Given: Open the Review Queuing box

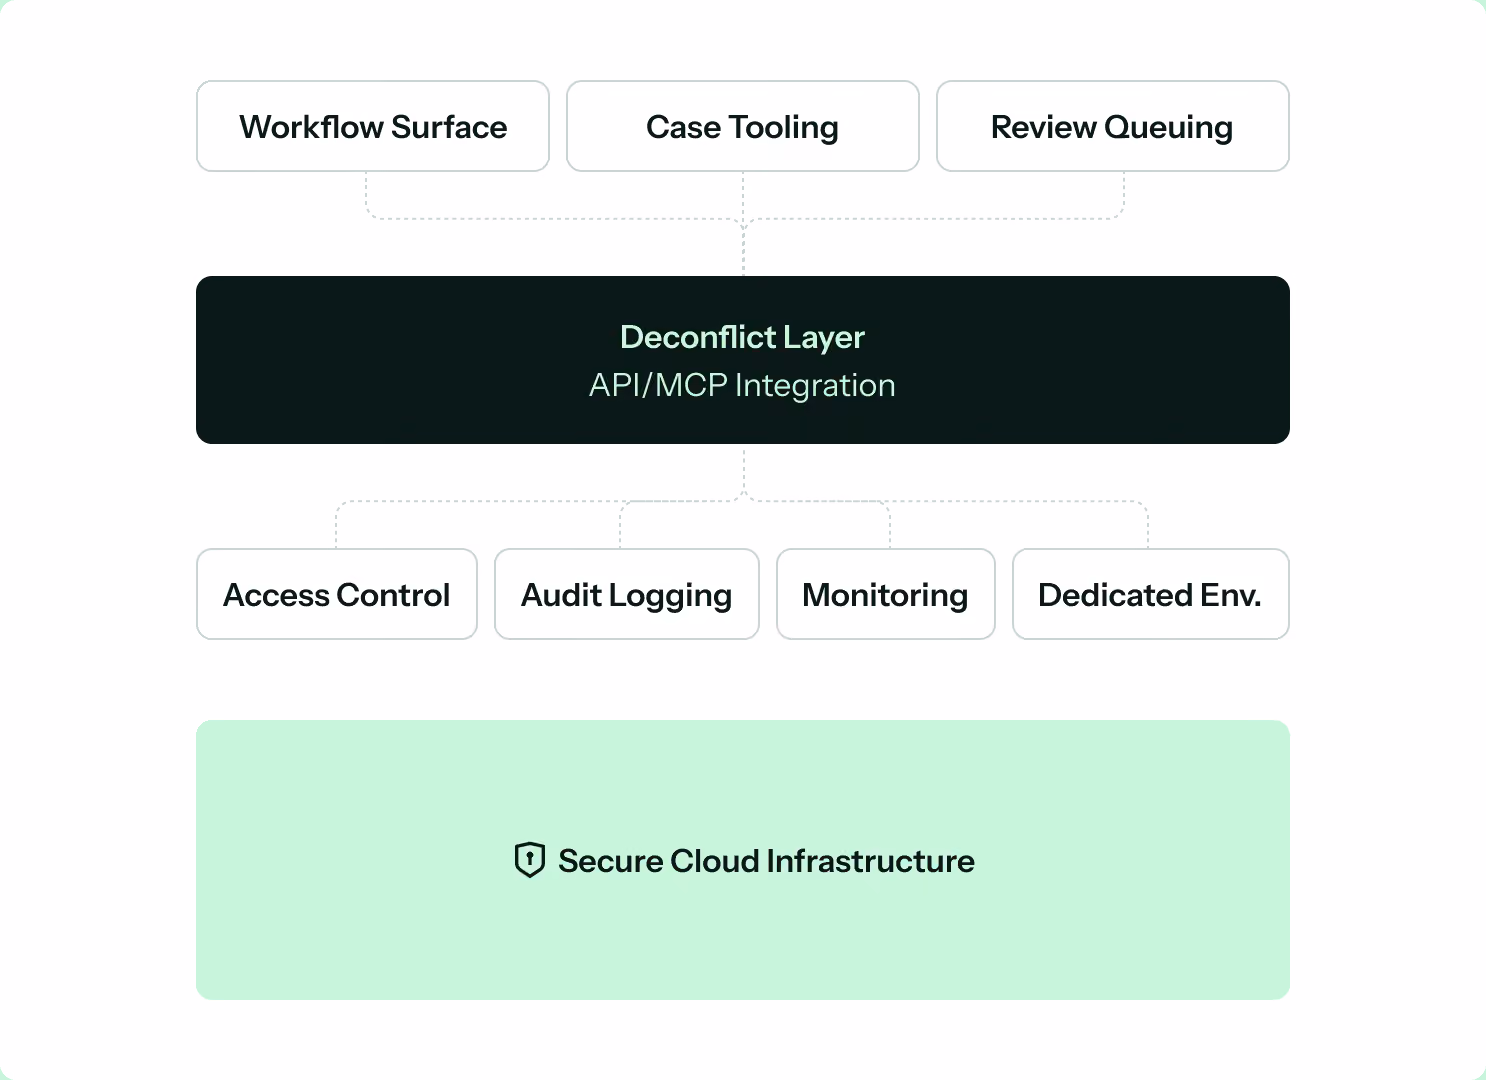Looking at the screenshot, I should click(1113, 126).
